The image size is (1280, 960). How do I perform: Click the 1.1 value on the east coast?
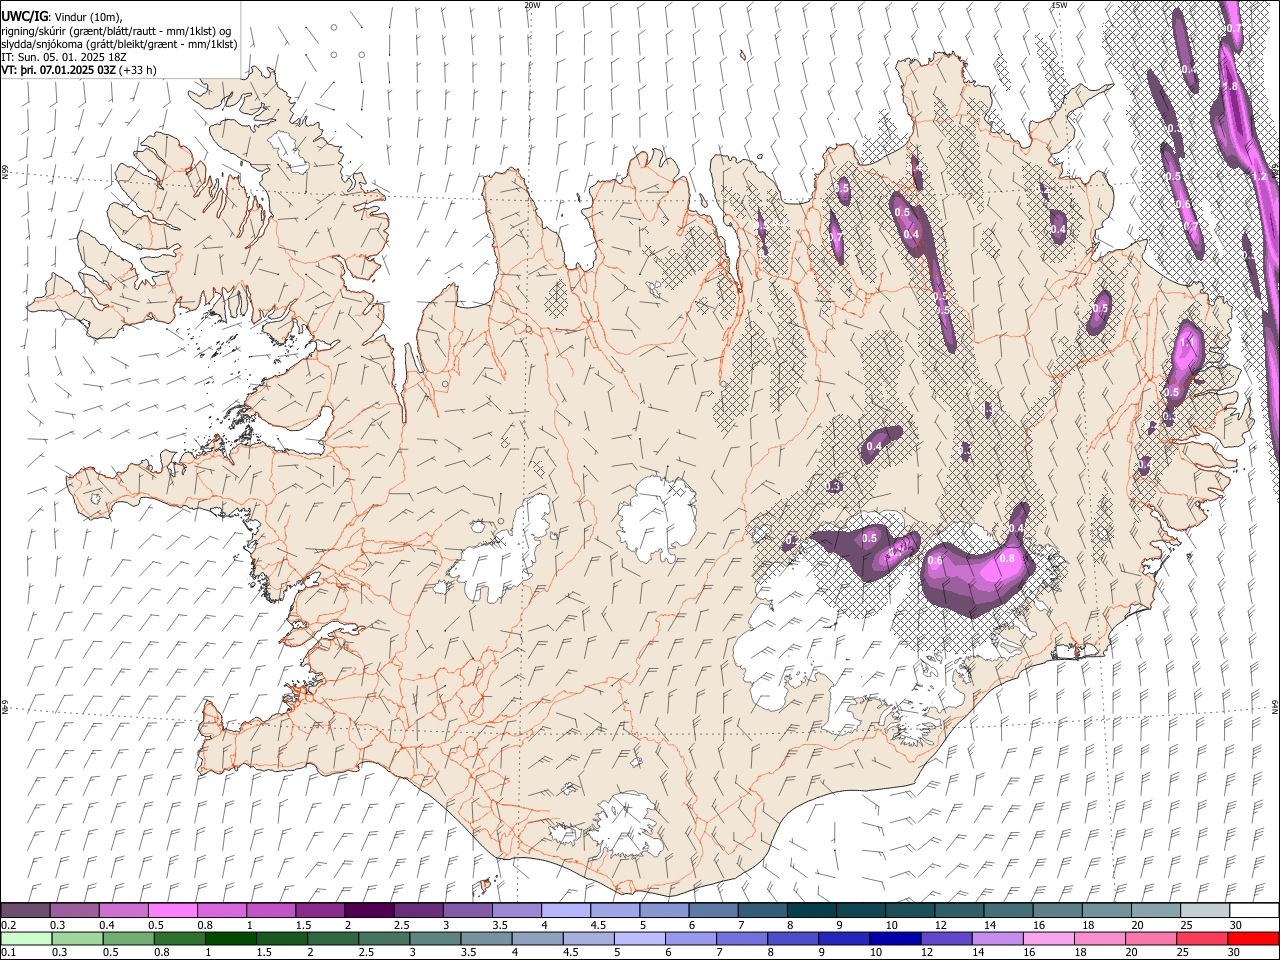tap(1188, 343)
